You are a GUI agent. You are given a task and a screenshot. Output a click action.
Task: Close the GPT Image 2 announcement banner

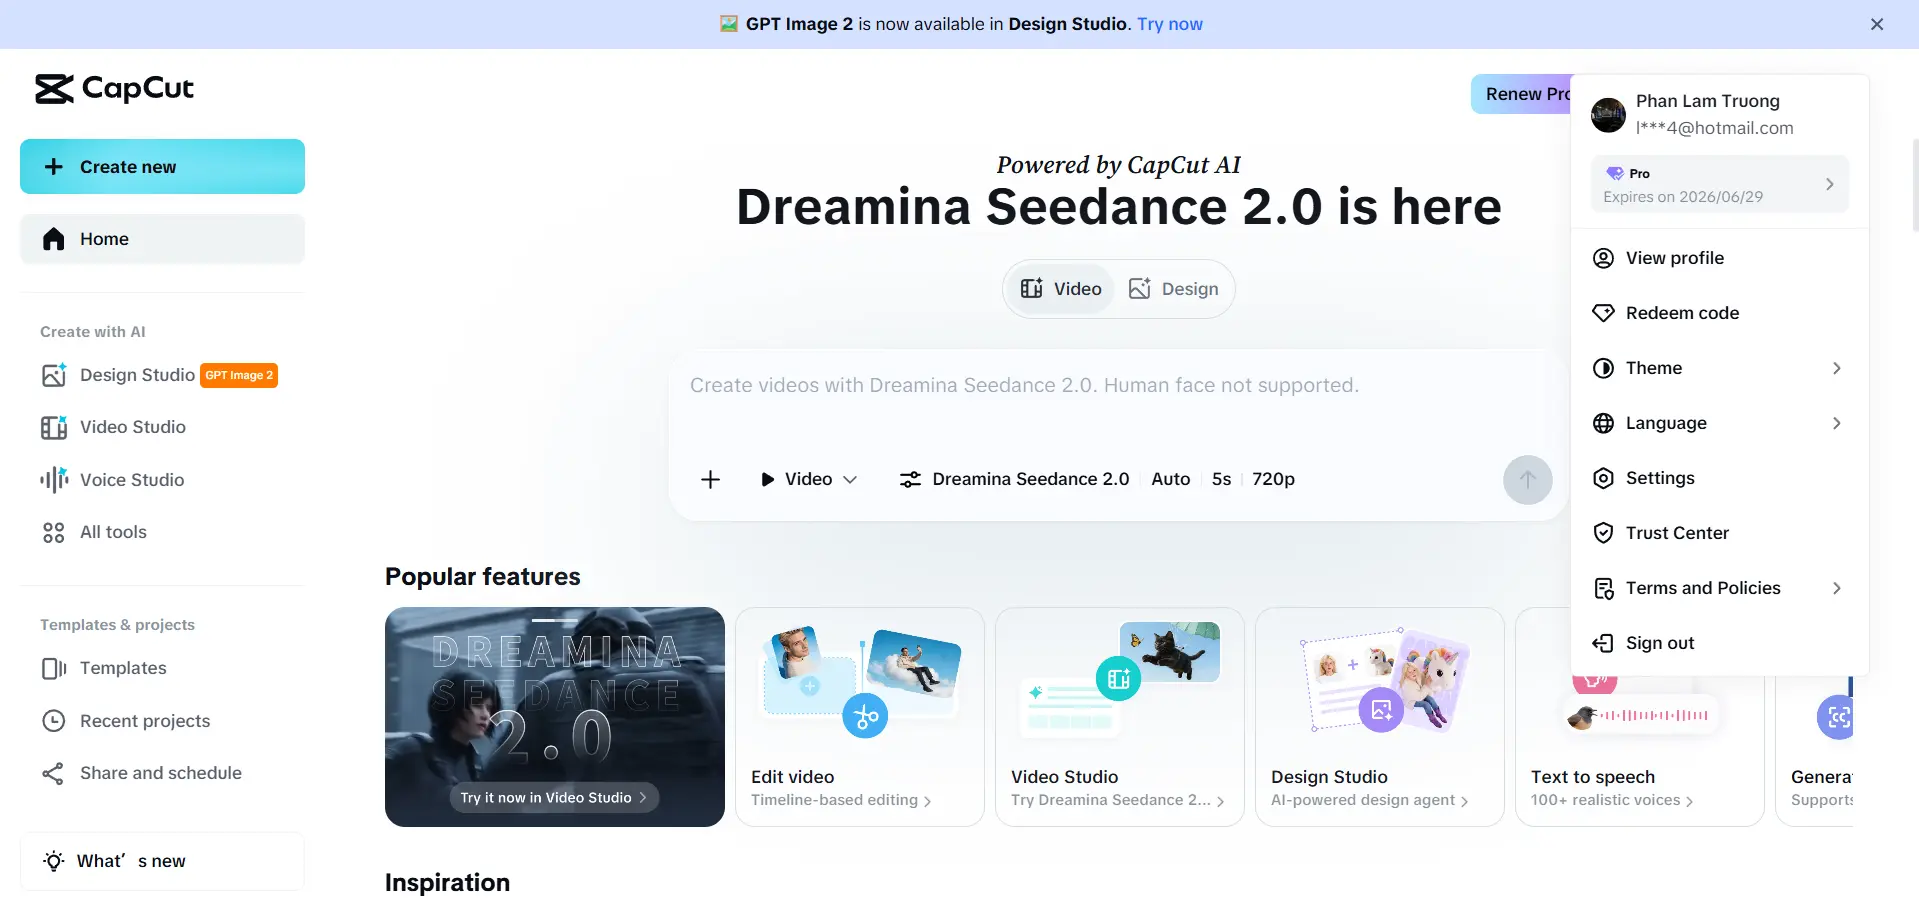(1877, 24)
